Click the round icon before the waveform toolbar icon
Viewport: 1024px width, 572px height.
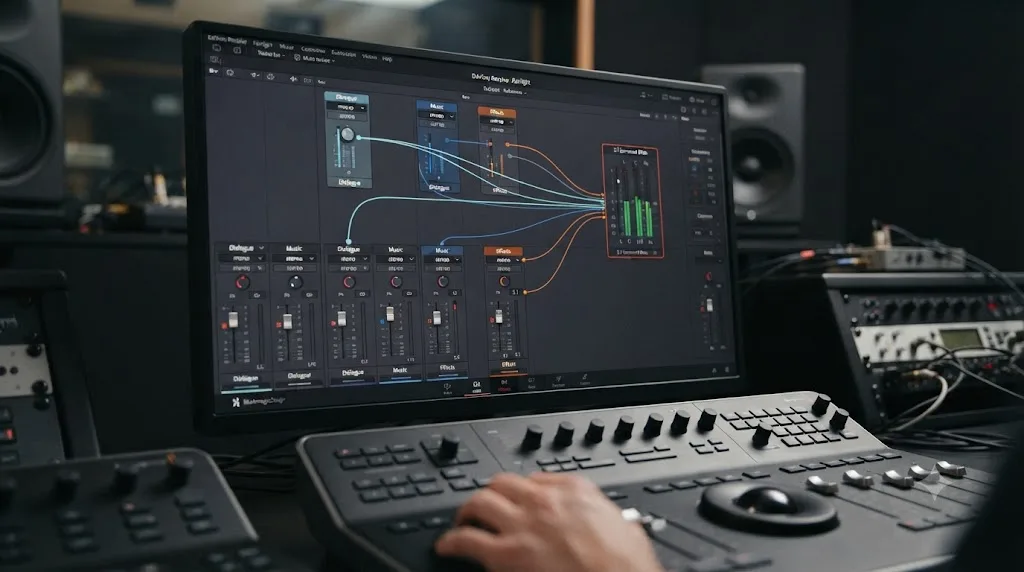(270, 77)
